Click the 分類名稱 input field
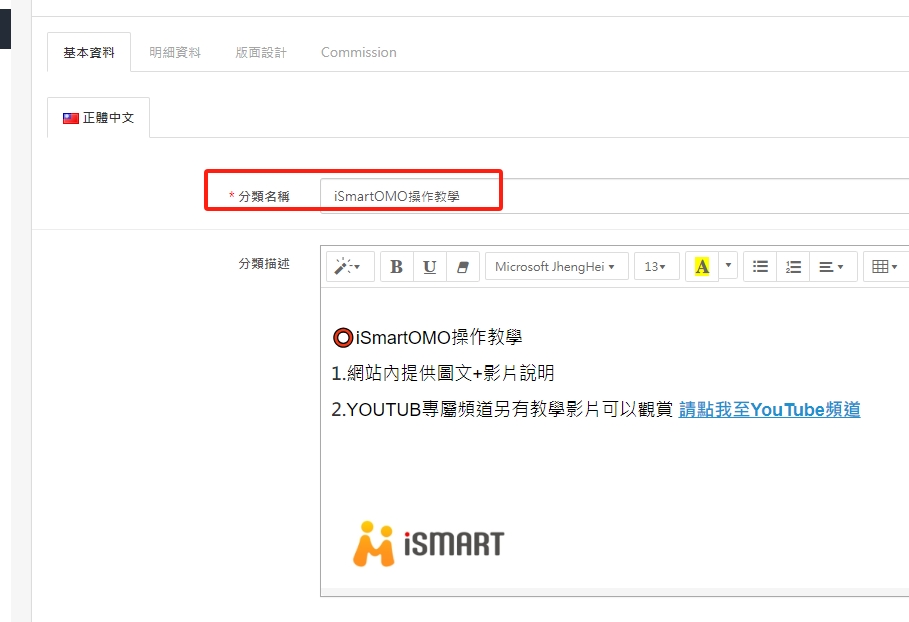 coord(615,196)
